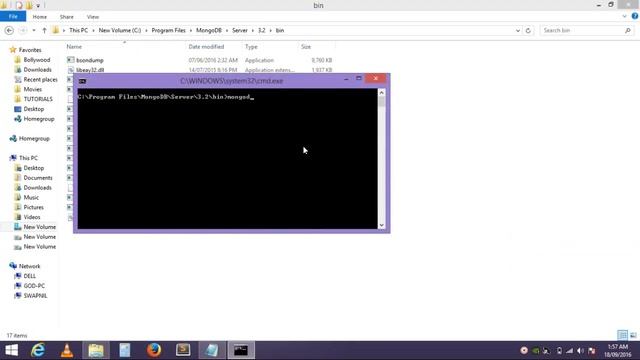Open Sublime Text taskbar icon
Screen dimensions: 640x360
coord(183,350)
